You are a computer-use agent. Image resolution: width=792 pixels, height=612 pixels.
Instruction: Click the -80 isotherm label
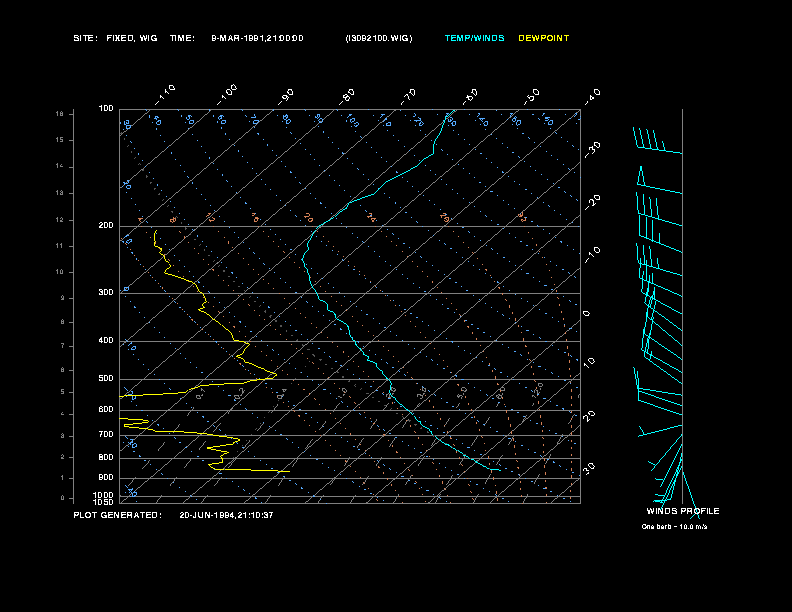coord(347,97)
